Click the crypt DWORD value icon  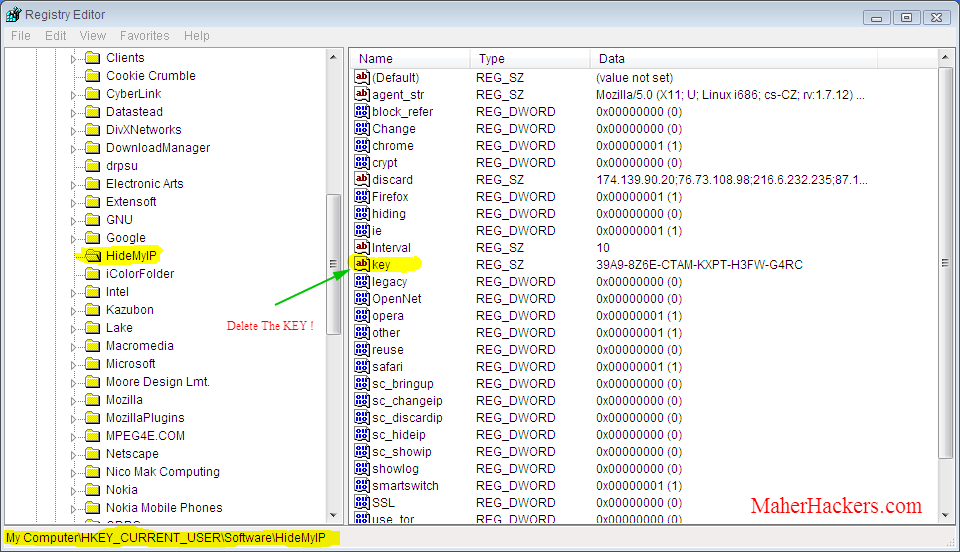[x=362, y=163]
